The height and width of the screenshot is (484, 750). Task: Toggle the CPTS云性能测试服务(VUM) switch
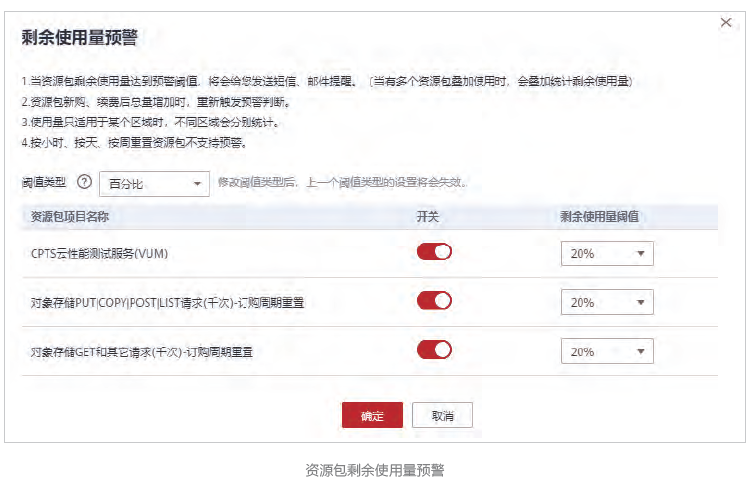434,253
